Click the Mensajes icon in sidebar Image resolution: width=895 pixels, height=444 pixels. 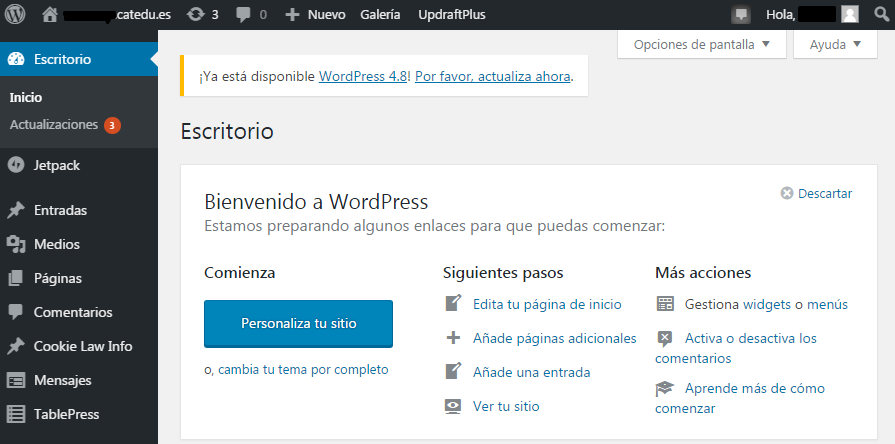pyautogui.click(x=16, y=381)
